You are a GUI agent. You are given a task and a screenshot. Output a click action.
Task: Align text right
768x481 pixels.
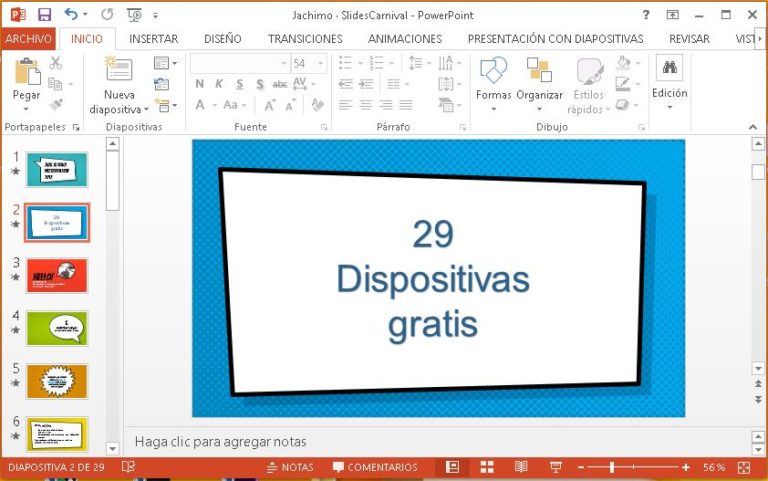click(x=386, y=105)
